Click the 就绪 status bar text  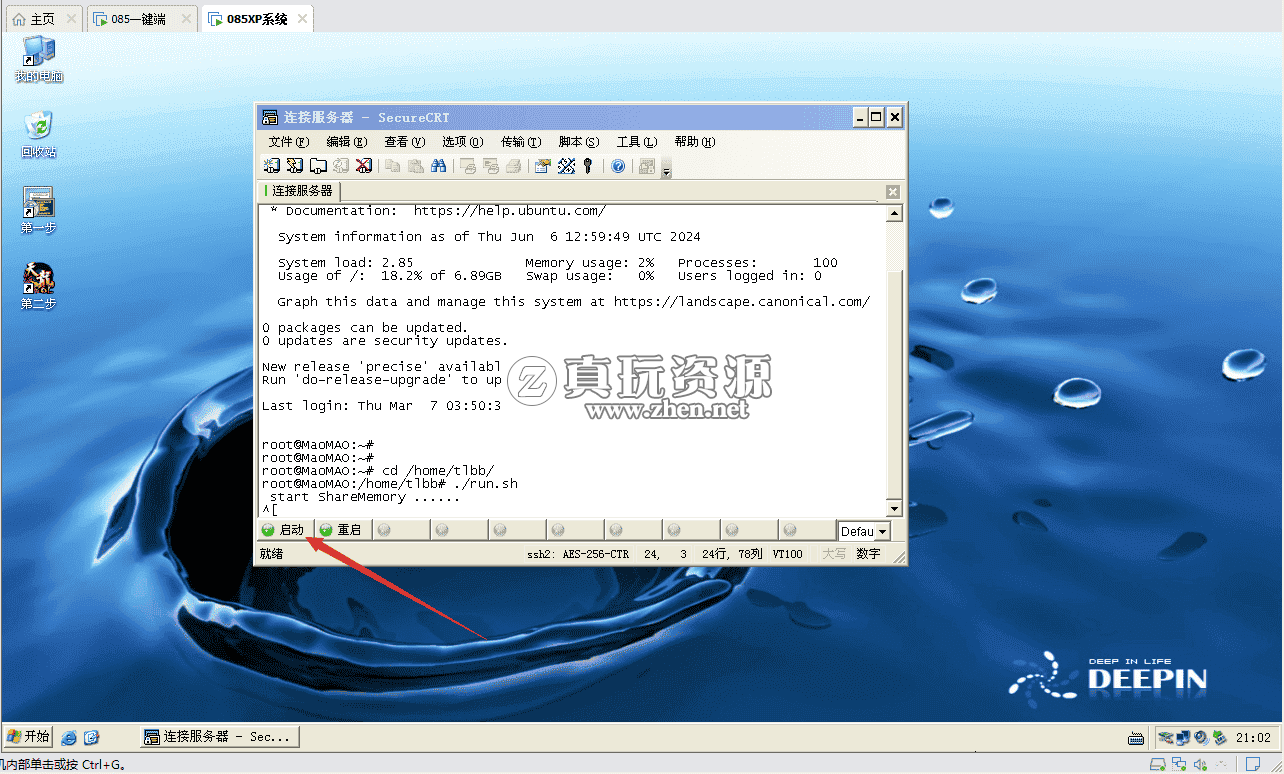coord(271,554)
